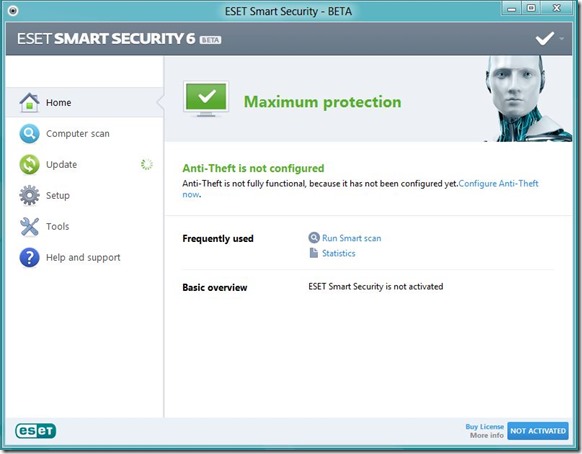Open the Home section icon
Screen dimensions: 582x454
[29, 102]
